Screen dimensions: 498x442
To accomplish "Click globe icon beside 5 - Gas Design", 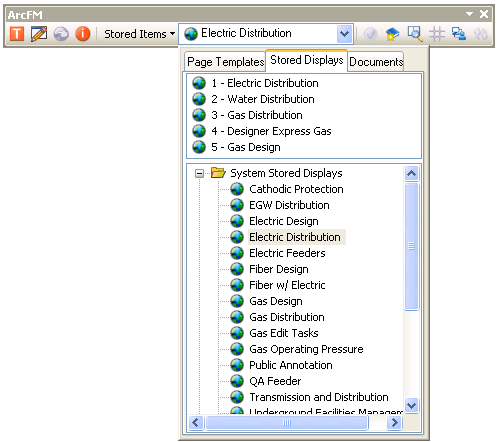I will pyautogui.click(x=199, y=147).
